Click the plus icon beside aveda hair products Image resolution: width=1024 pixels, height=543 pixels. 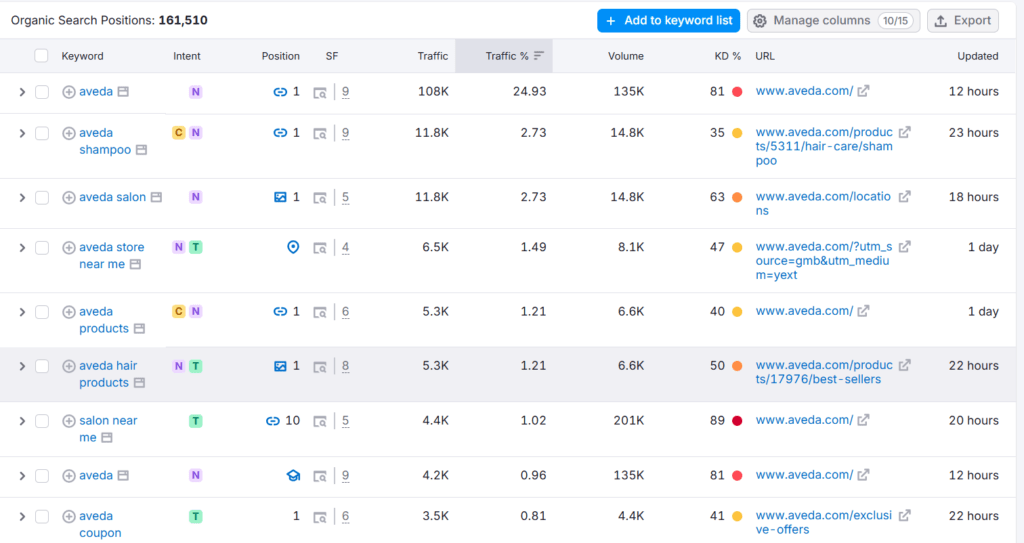pyautogui.click(x=69, y=367)
